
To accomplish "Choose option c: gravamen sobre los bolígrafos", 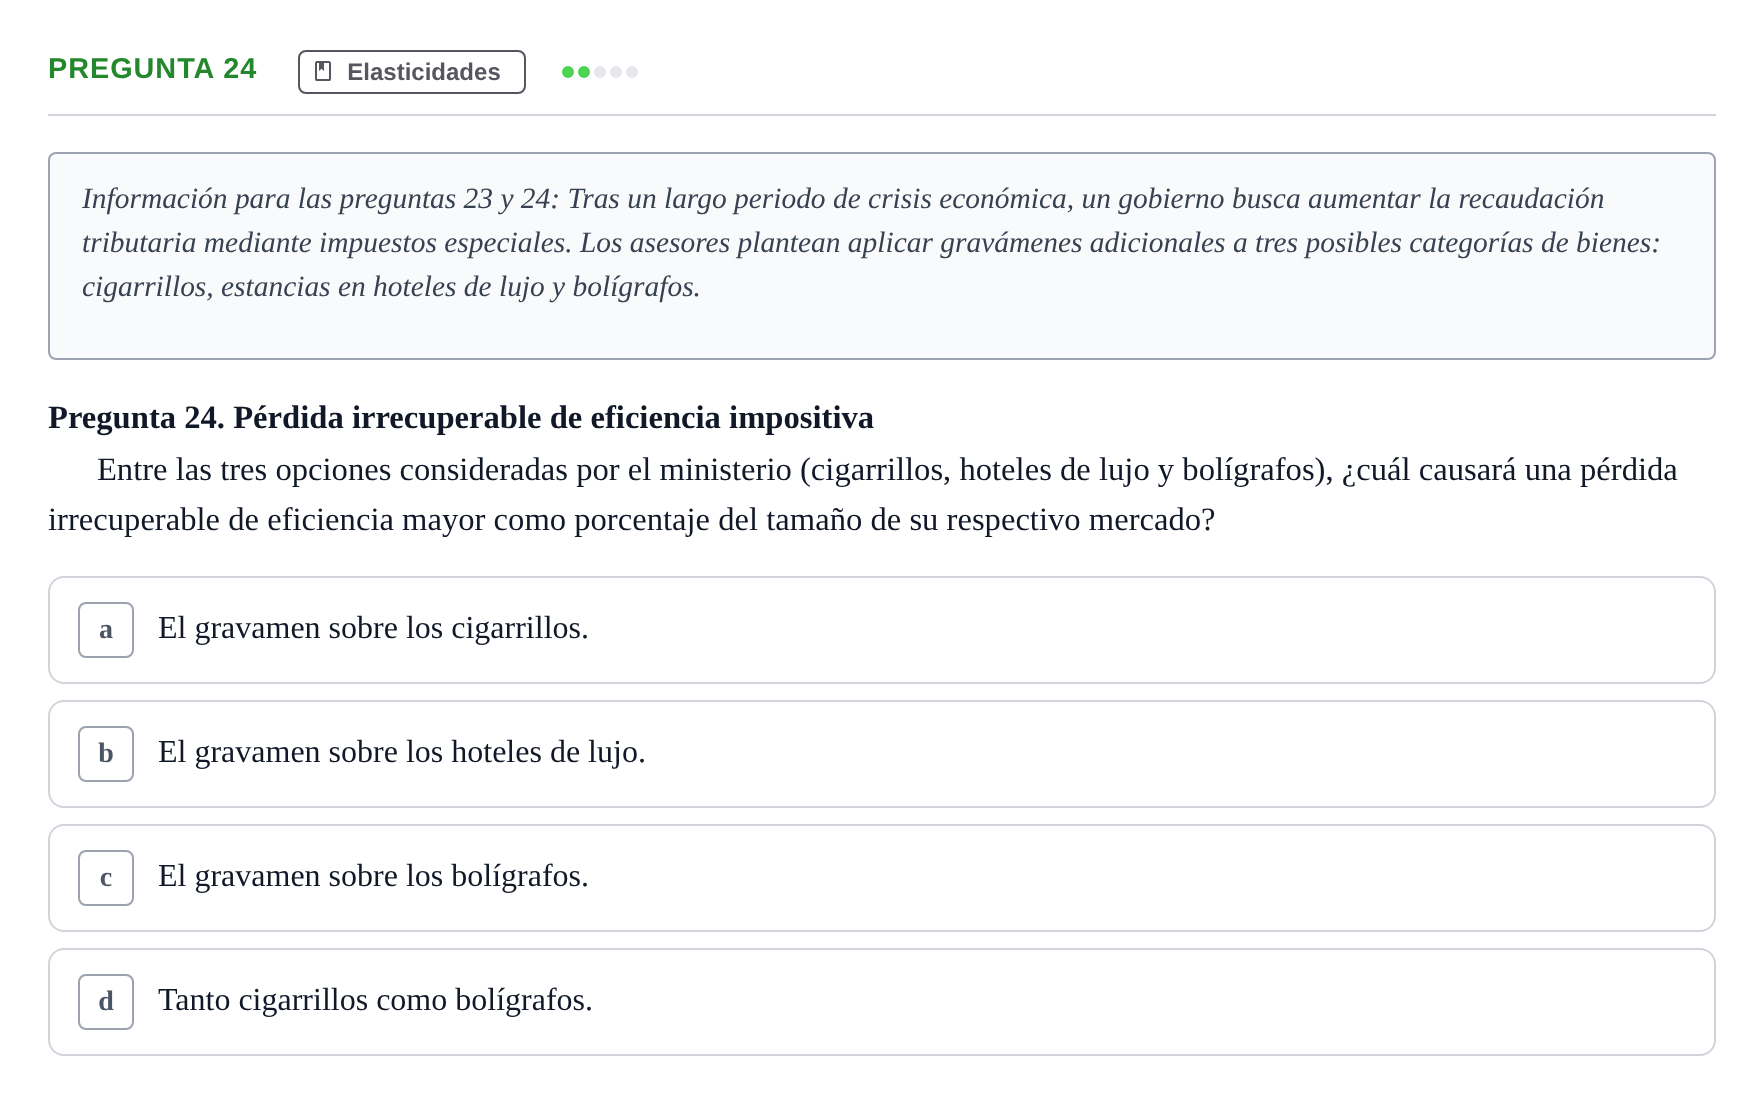I will pyautogui.click(x=882, y=878).
